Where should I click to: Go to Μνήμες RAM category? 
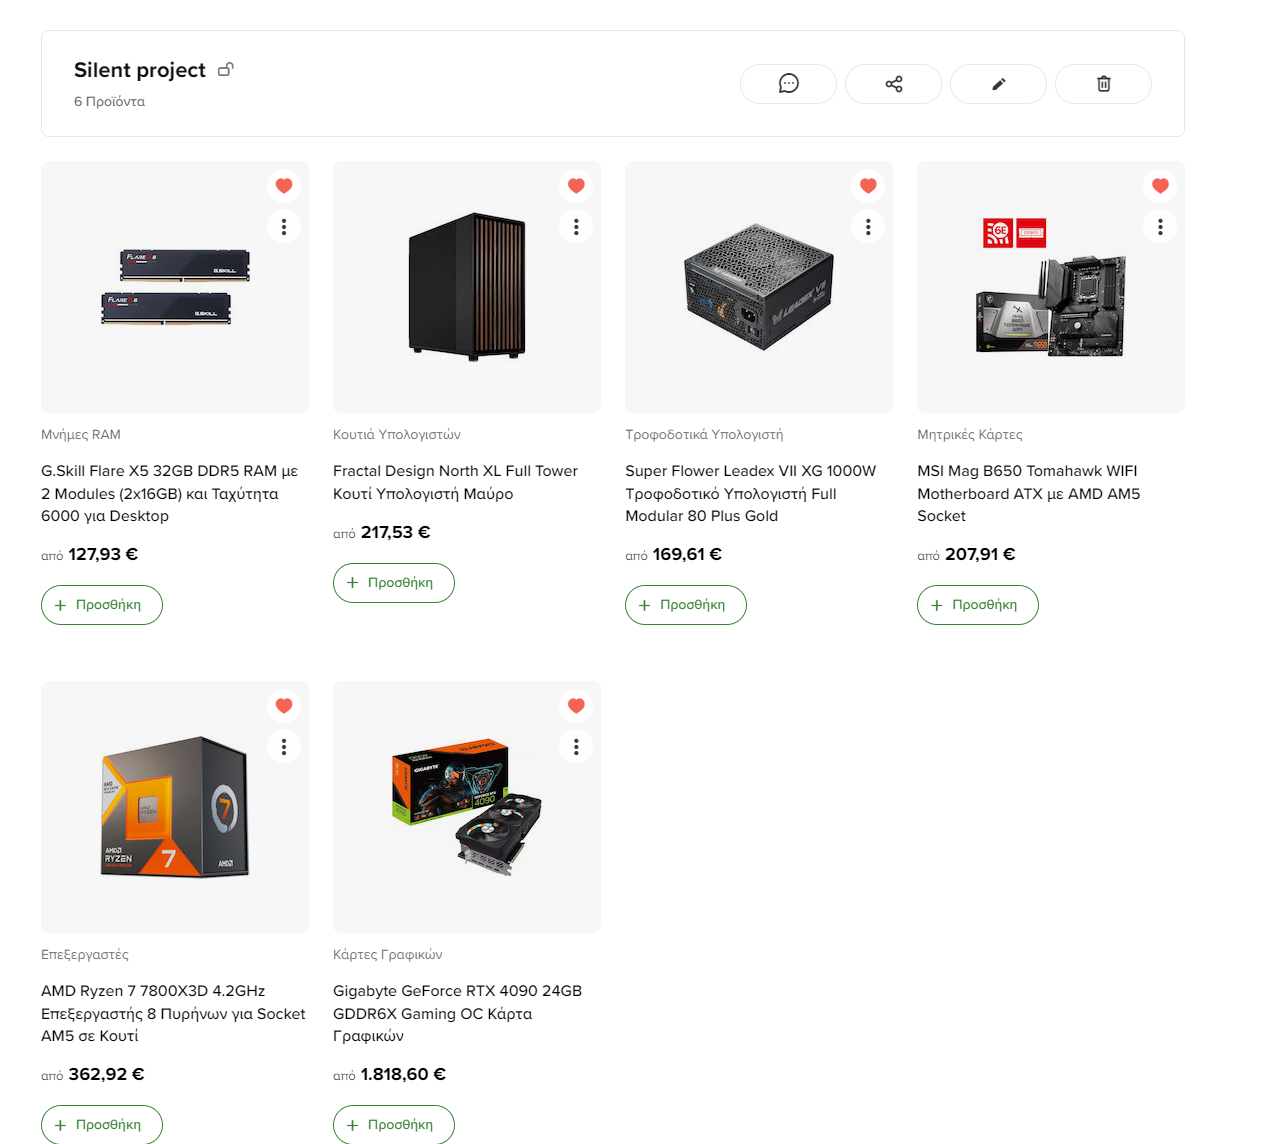point(81,435)
